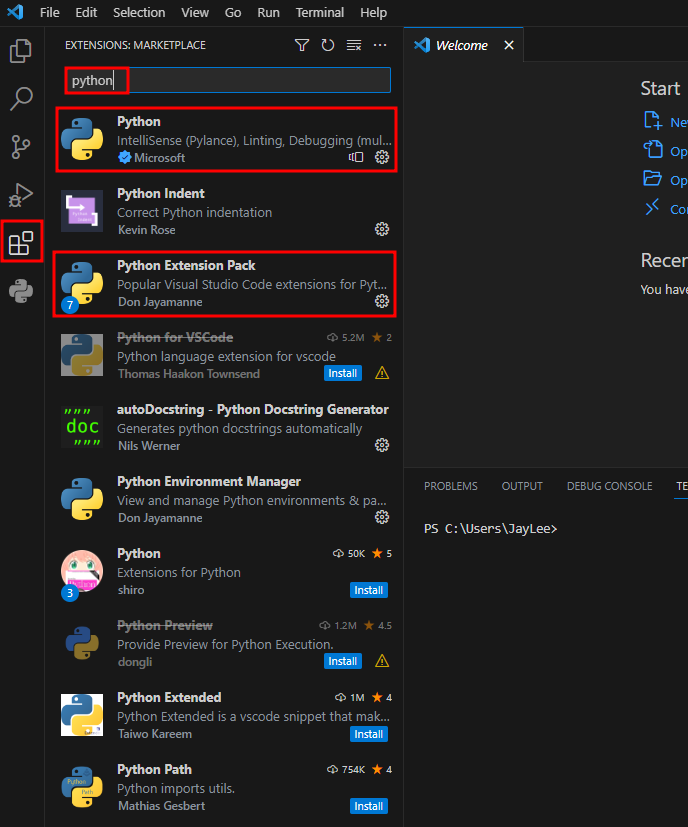Open the Run and Debug view
Screen dimensions: 688x827
coord(21,195)
